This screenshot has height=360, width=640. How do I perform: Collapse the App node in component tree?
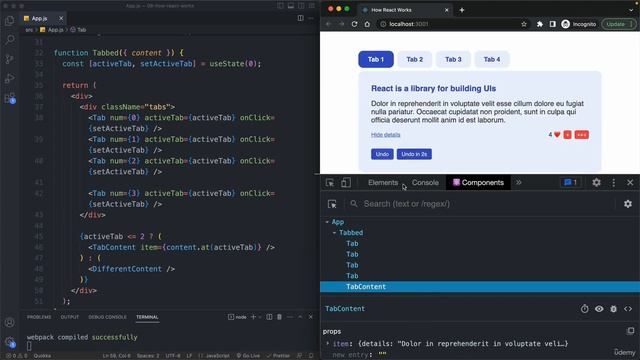click(327, 222)
